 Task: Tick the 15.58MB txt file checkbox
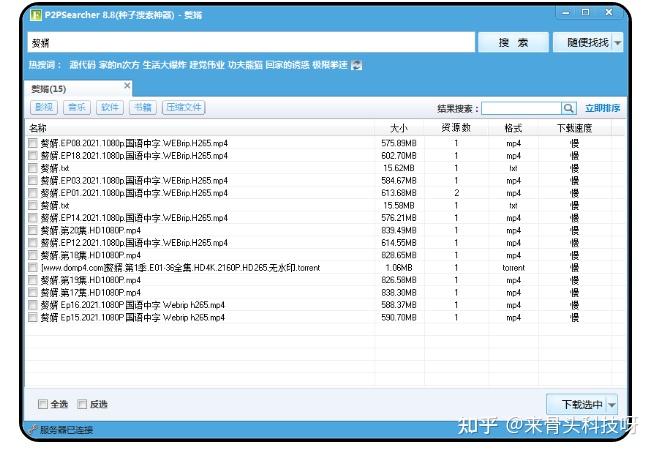click(x=33, y=205)
